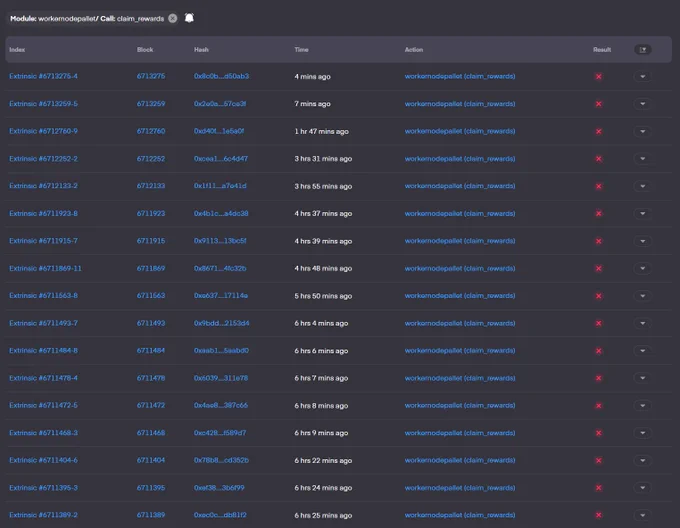The image size is (680, 528).
Task: Open claim_rewards action link in row 6711484-8
Action: (460, 351)
